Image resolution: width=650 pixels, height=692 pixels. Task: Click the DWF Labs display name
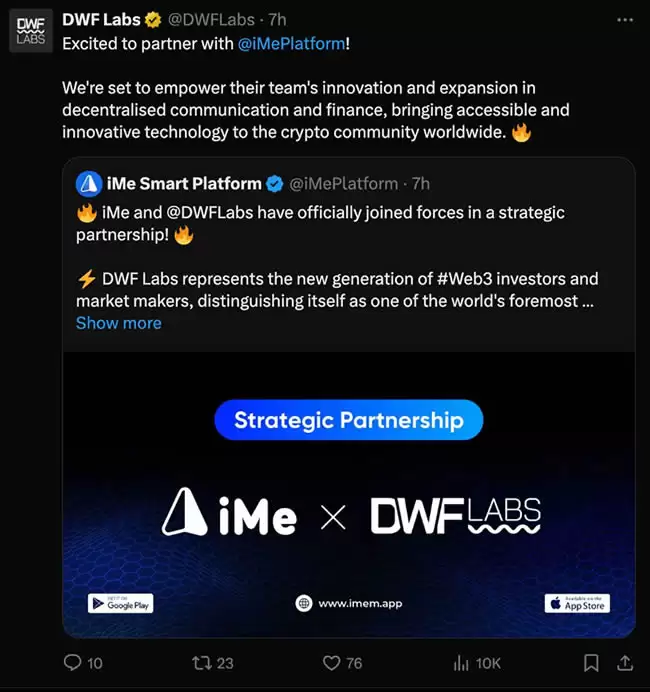[101, 19]
